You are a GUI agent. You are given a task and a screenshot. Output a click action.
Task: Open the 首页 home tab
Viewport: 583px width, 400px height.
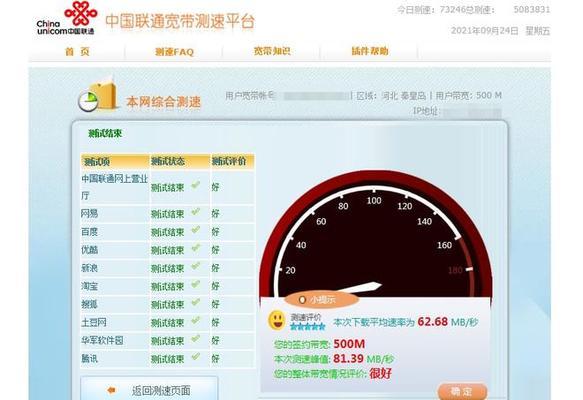(x=77, y=51)
